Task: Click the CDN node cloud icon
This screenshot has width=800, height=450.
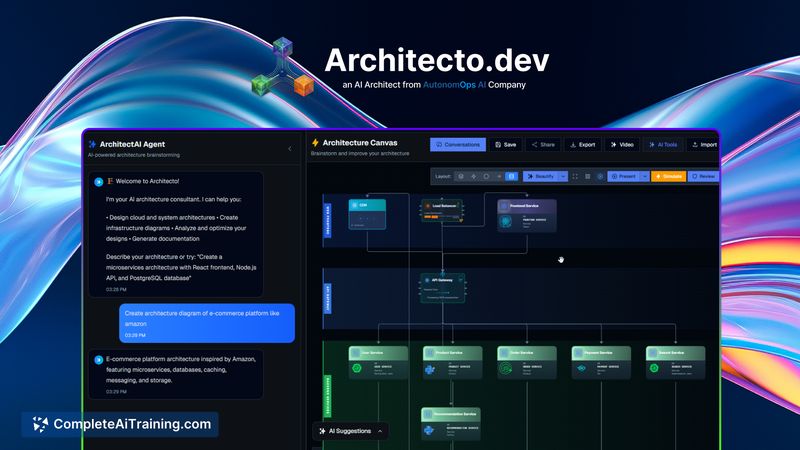Action: pos(355,205)
